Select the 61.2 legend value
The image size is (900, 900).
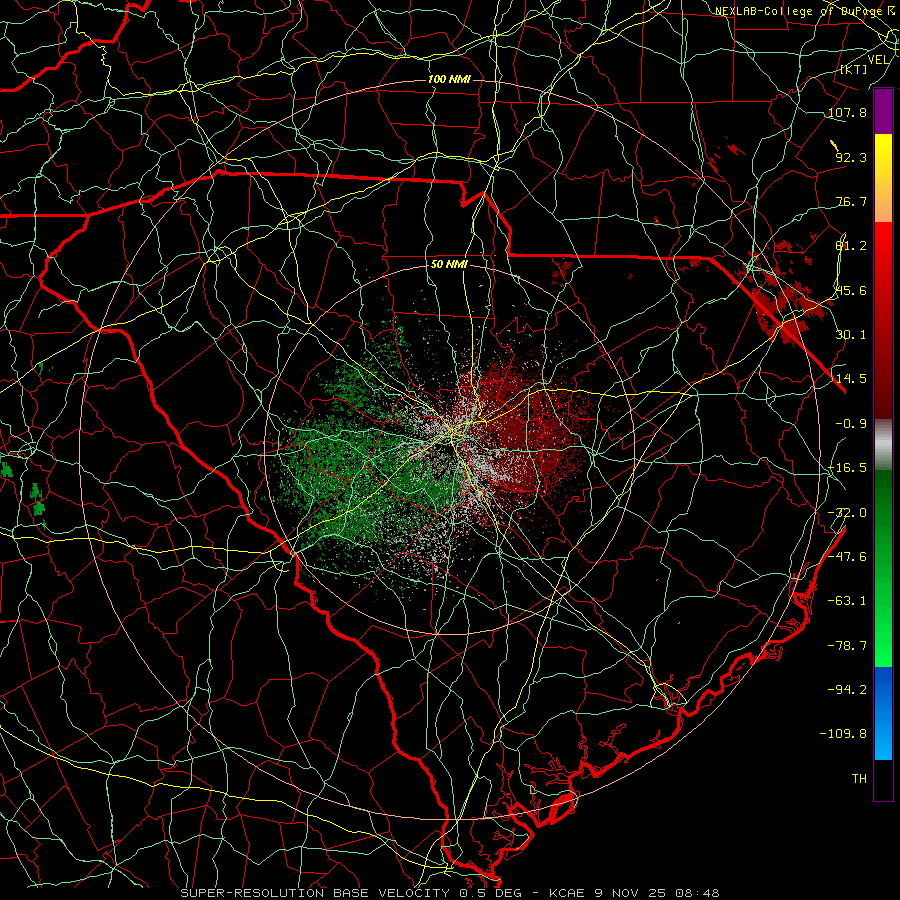pos(851,246)
